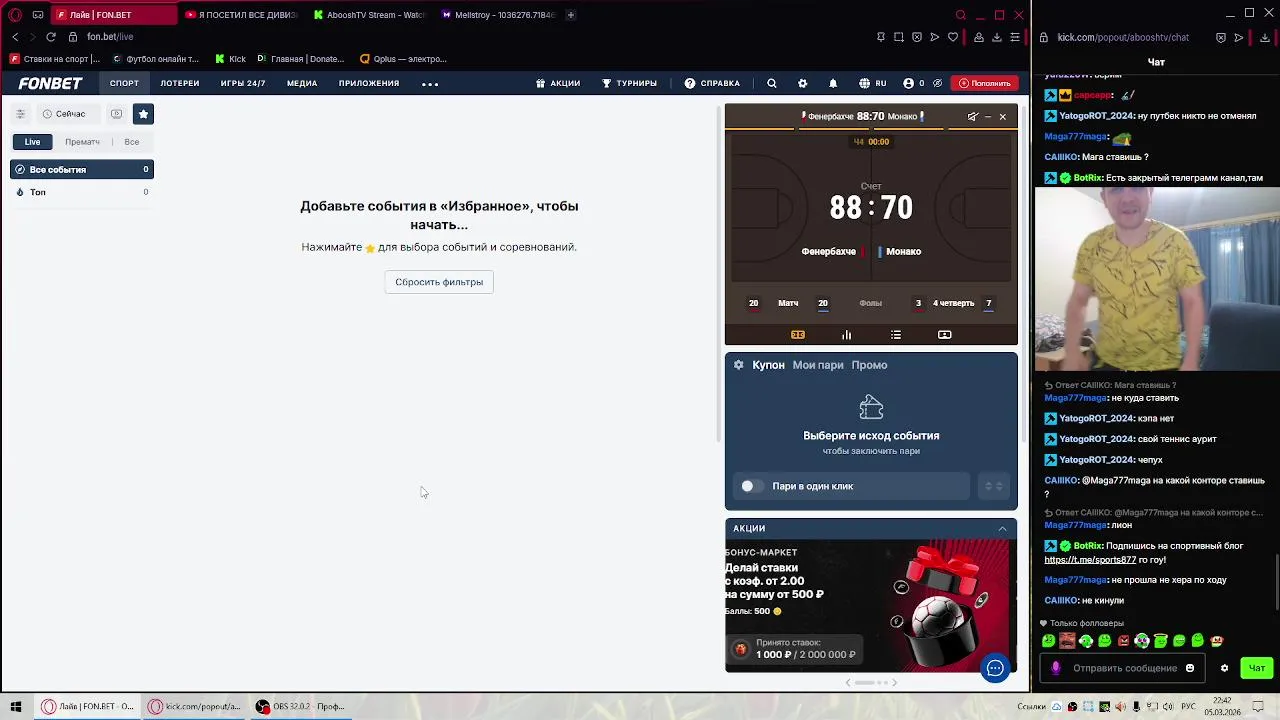Open a new browser tab plus button
1280x720 pixels.
point(571,15)
